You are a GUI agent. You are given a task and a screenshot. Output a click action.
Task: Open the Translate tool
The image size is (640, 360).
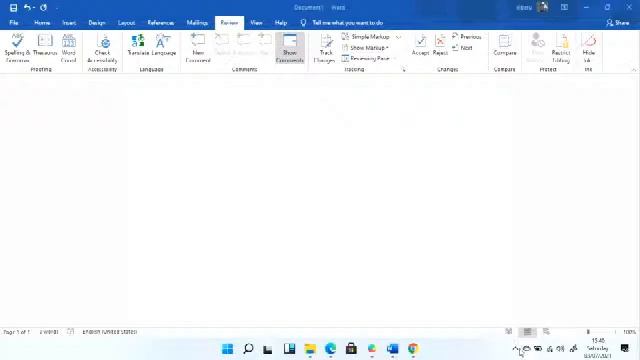(x=138, y=45)
